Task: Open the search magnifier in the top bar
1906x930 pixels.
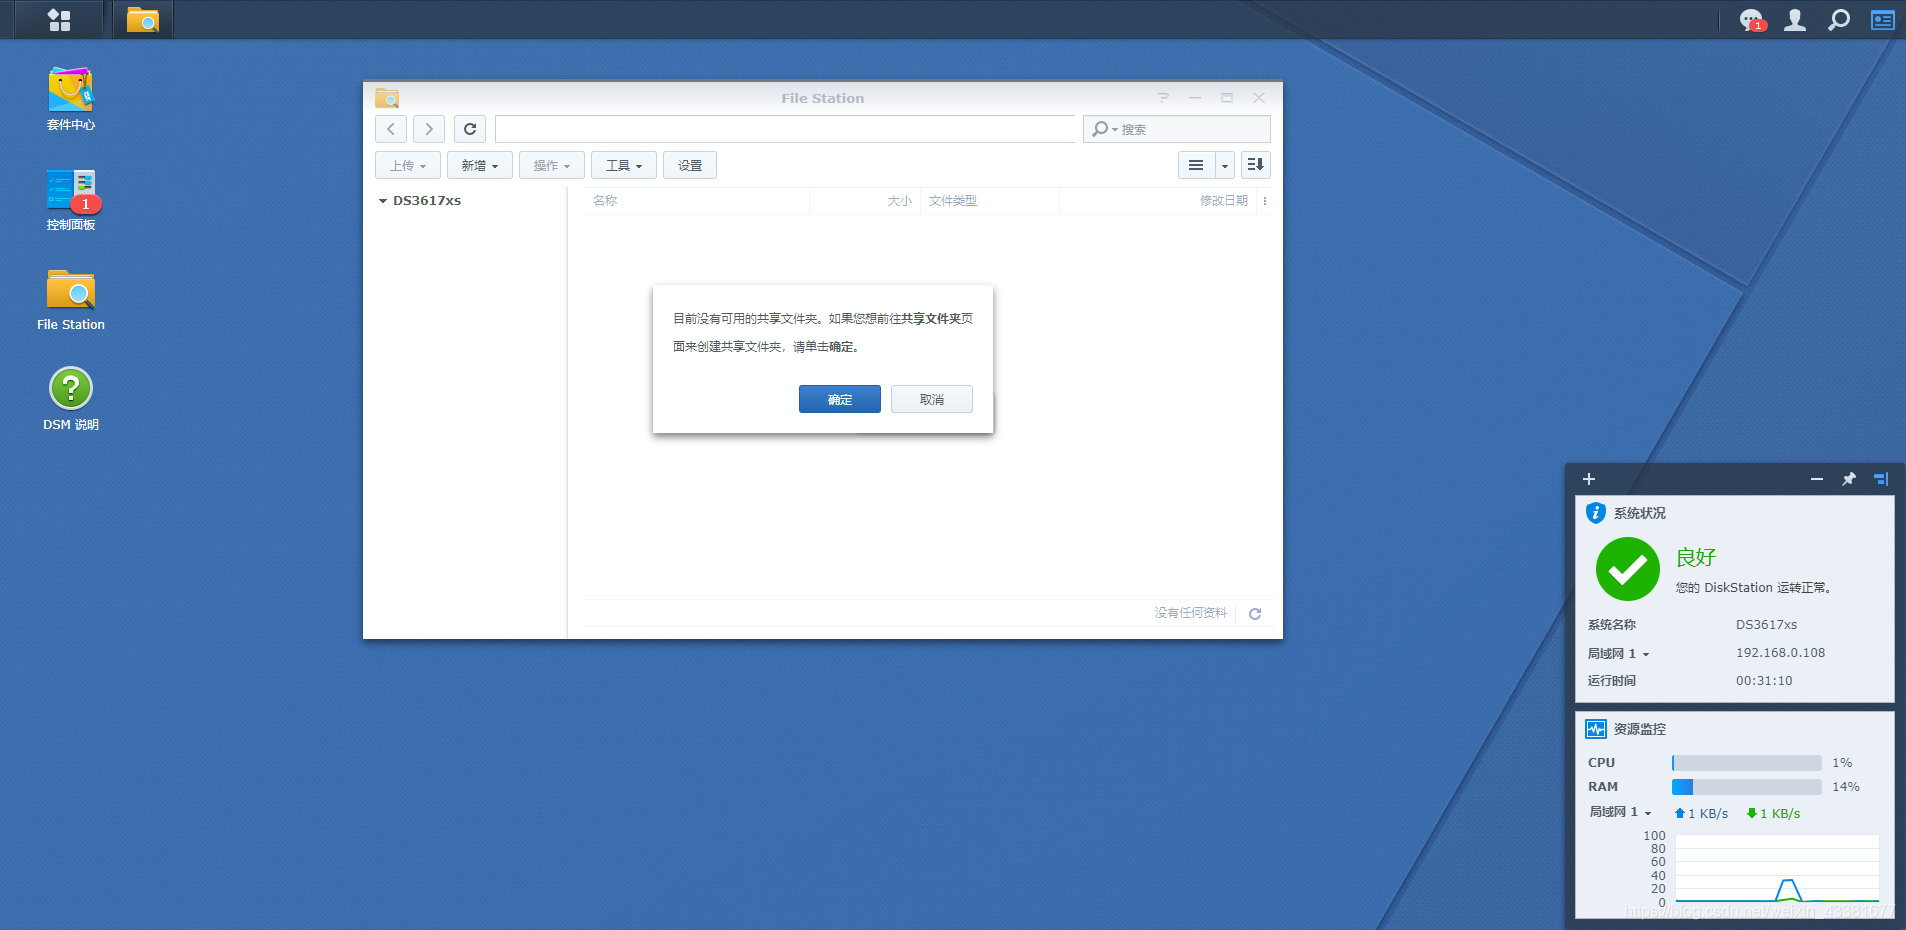Action: click(1838, 20)
